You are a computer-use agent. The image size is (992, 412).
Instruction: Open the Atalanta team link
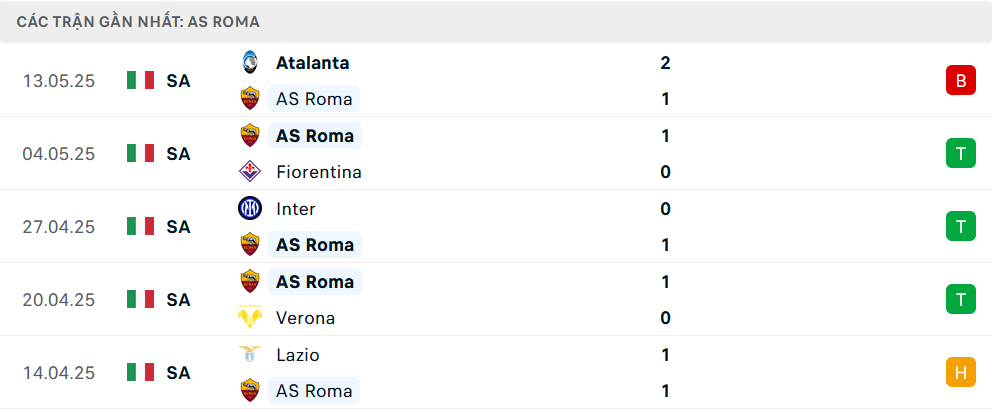312,63
